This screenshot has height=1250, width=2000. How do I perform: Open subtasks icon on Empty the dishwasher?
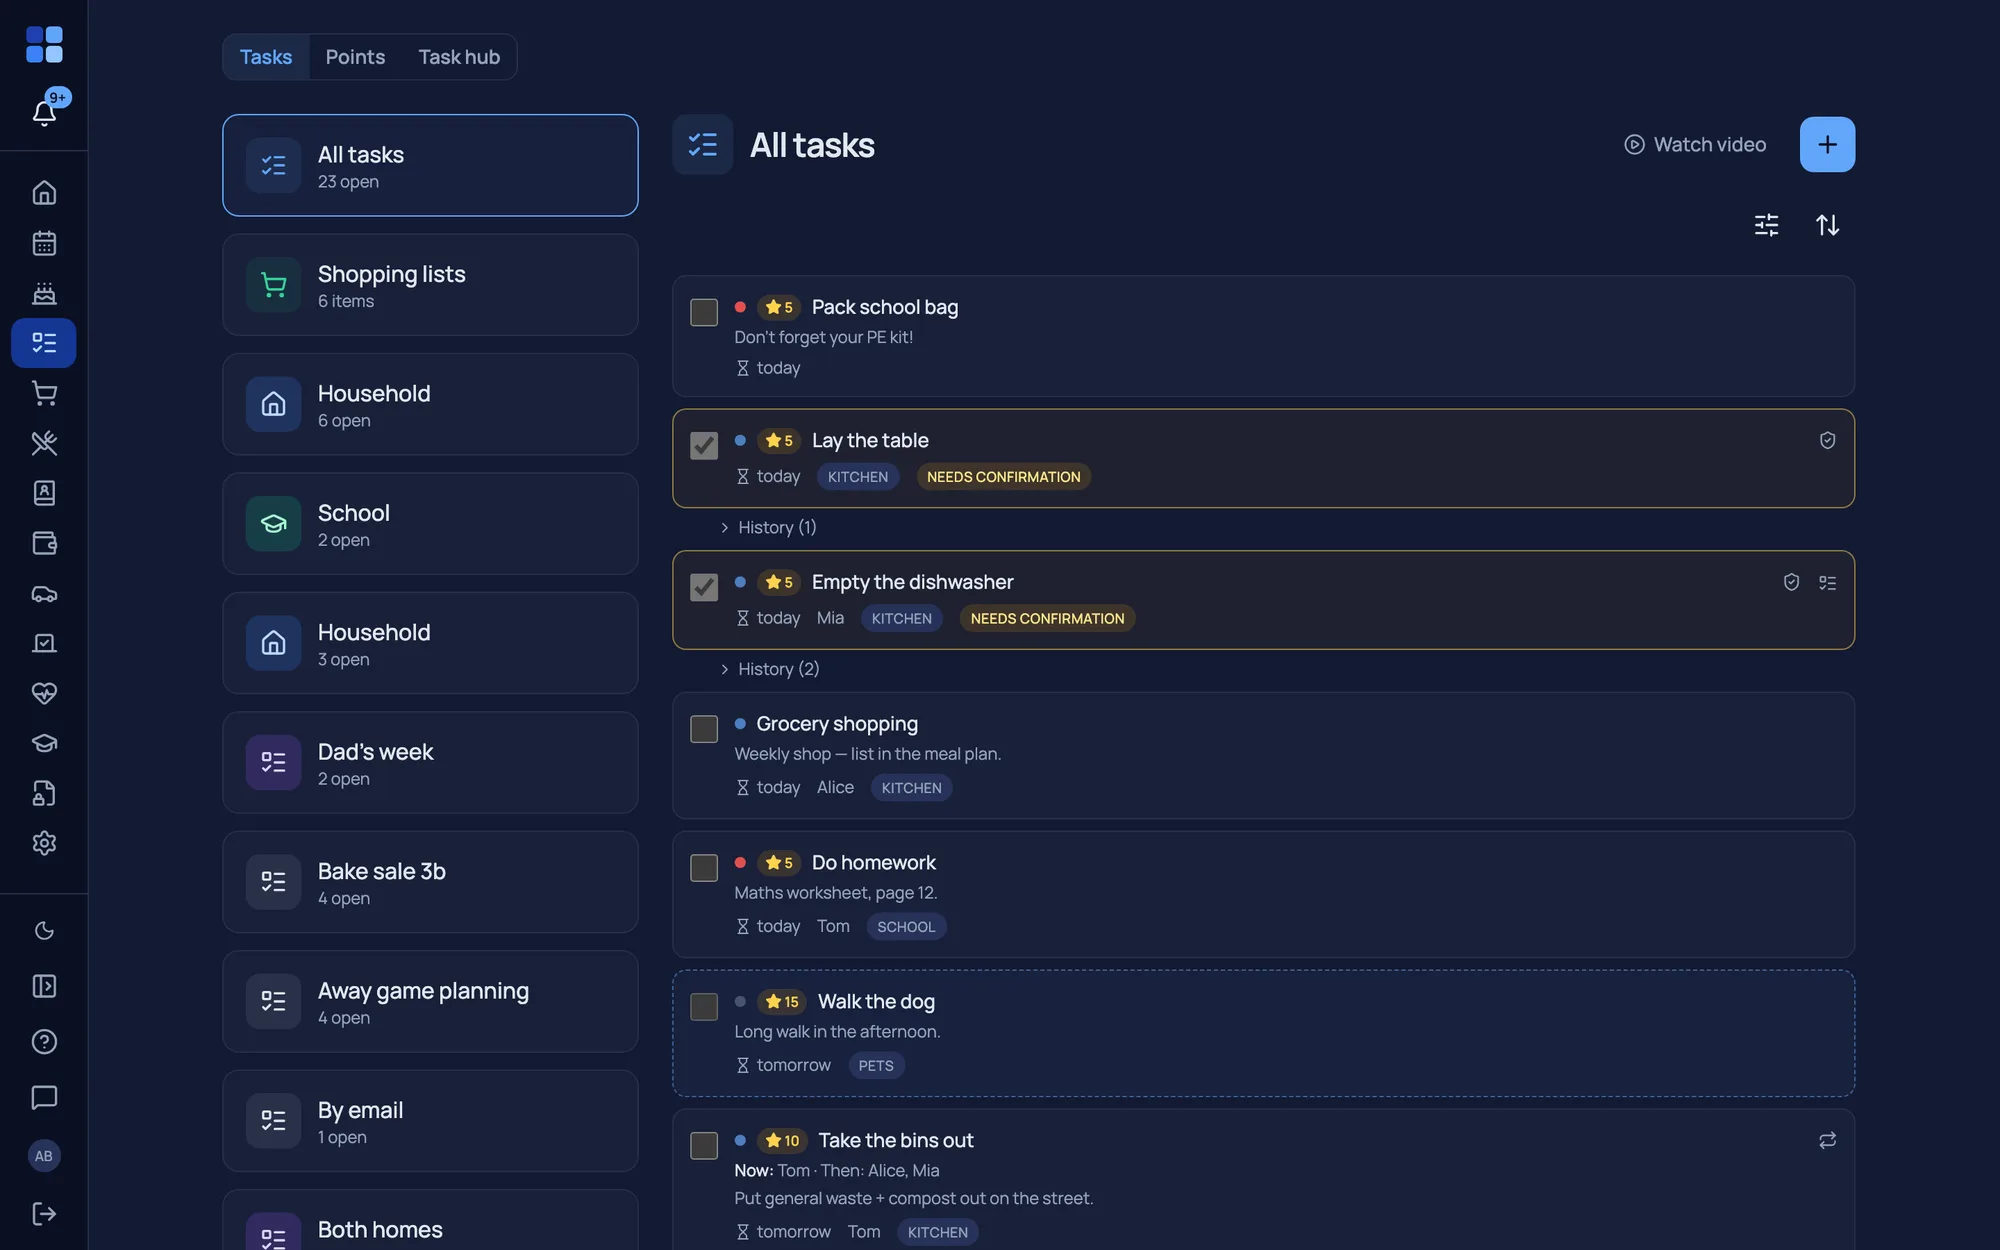point(1827,582)
